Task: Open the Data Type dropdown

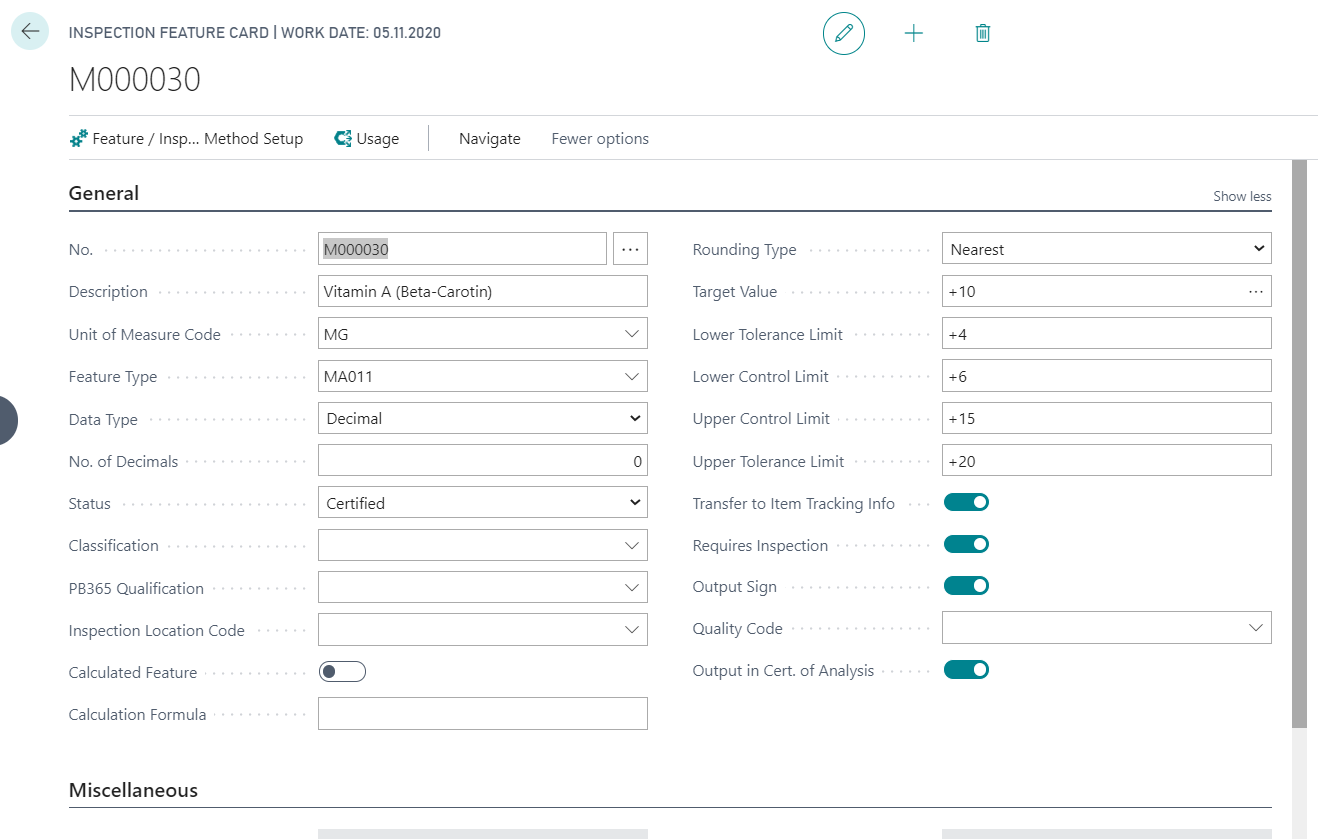Action: 483,418
